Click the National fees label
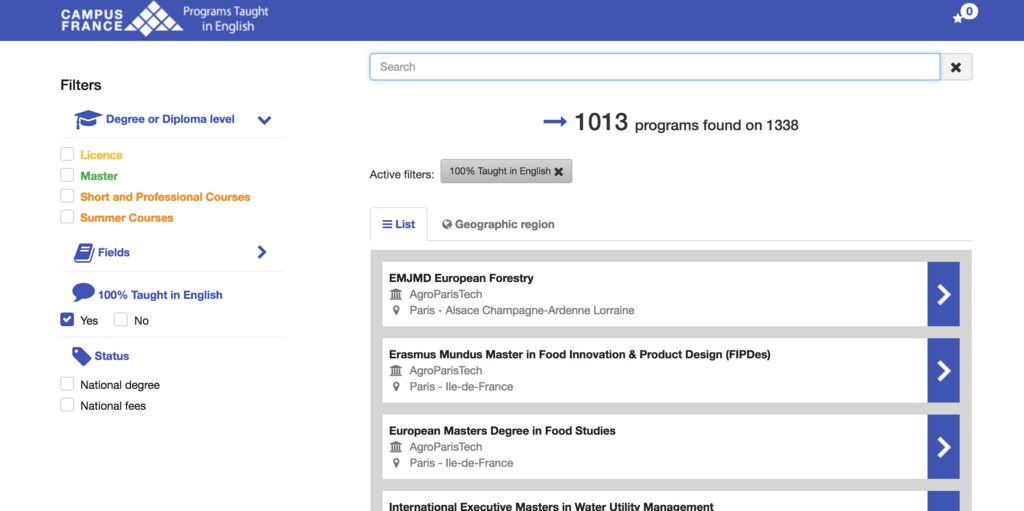 113,406
